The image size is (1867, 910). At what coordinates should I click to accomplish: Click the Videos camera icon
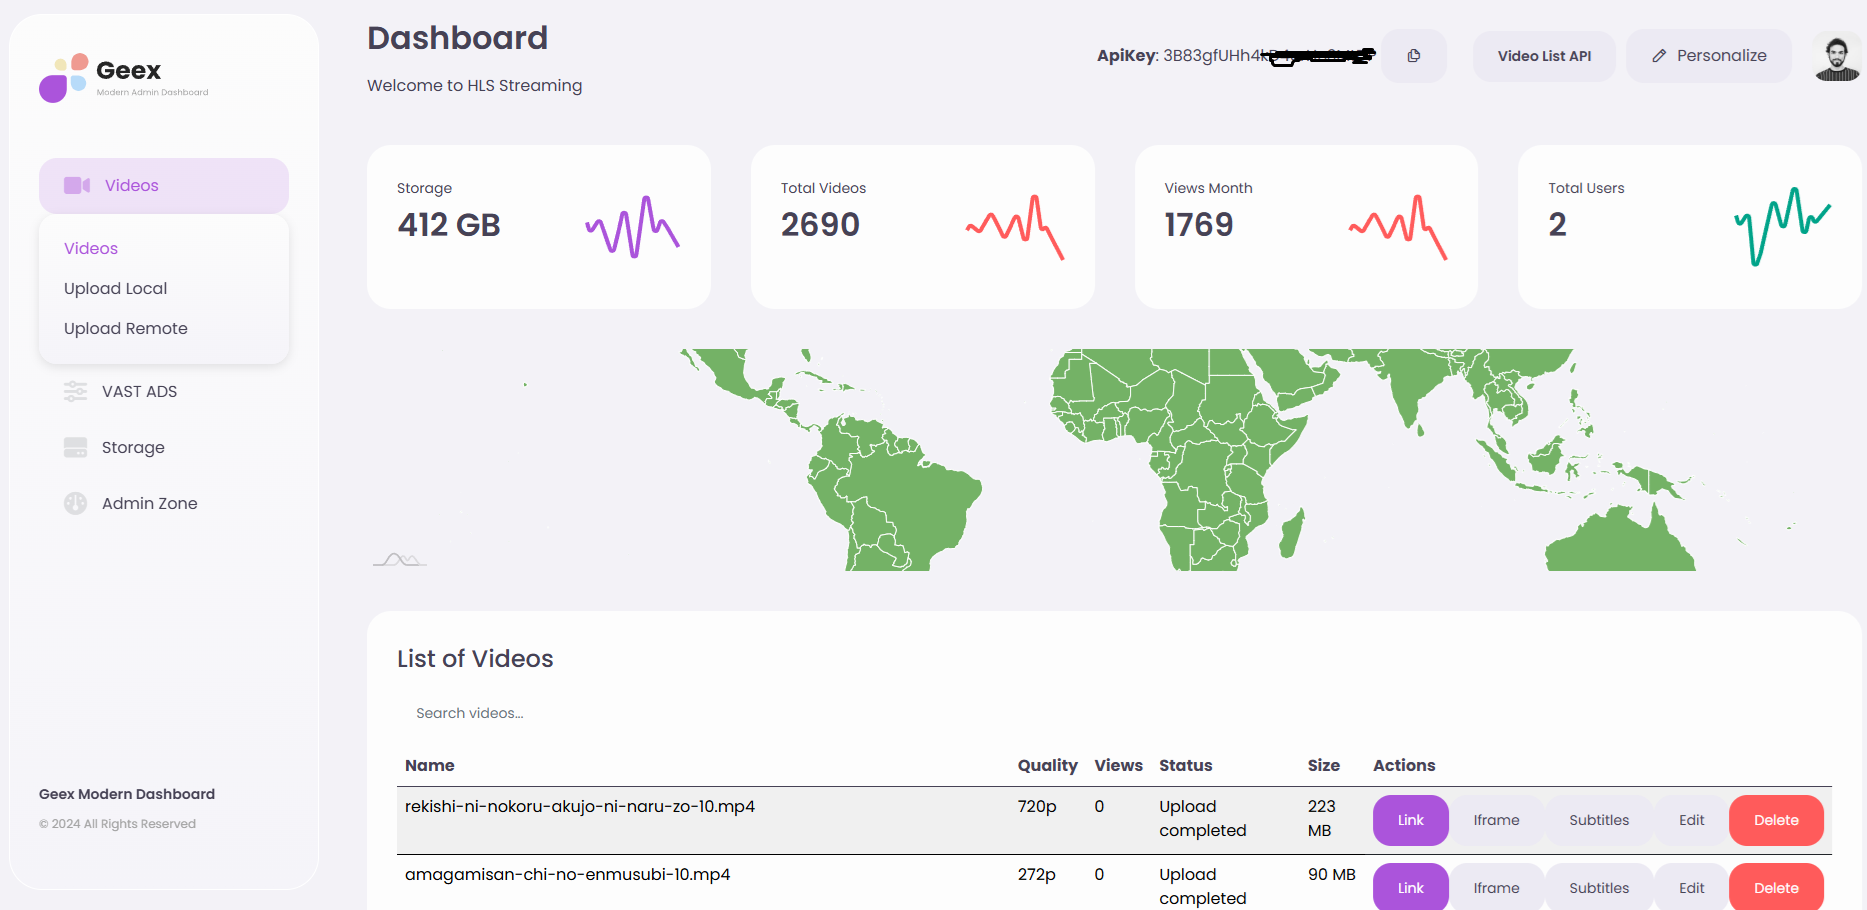77,186
